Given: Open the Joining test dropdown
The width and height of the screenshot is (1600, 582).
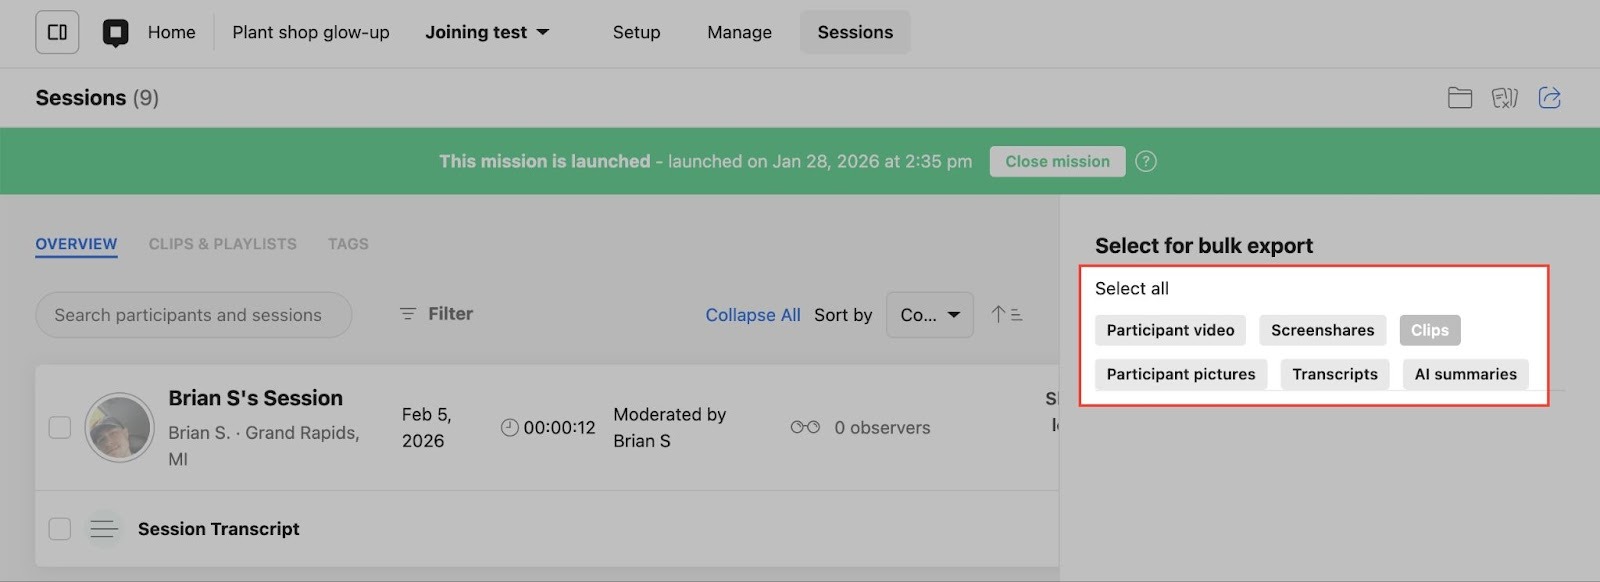Looking at the screenshot, I should [487, 32].
